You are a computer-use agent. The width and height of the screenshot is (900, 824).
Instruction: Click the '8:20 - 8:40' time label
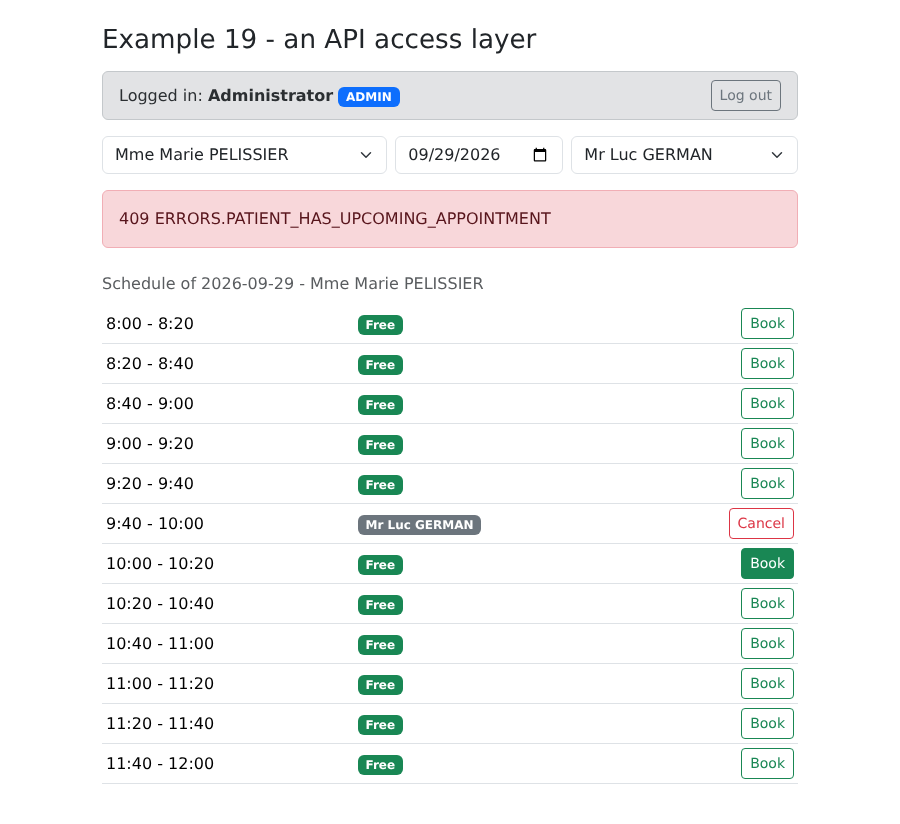(150, 364)
